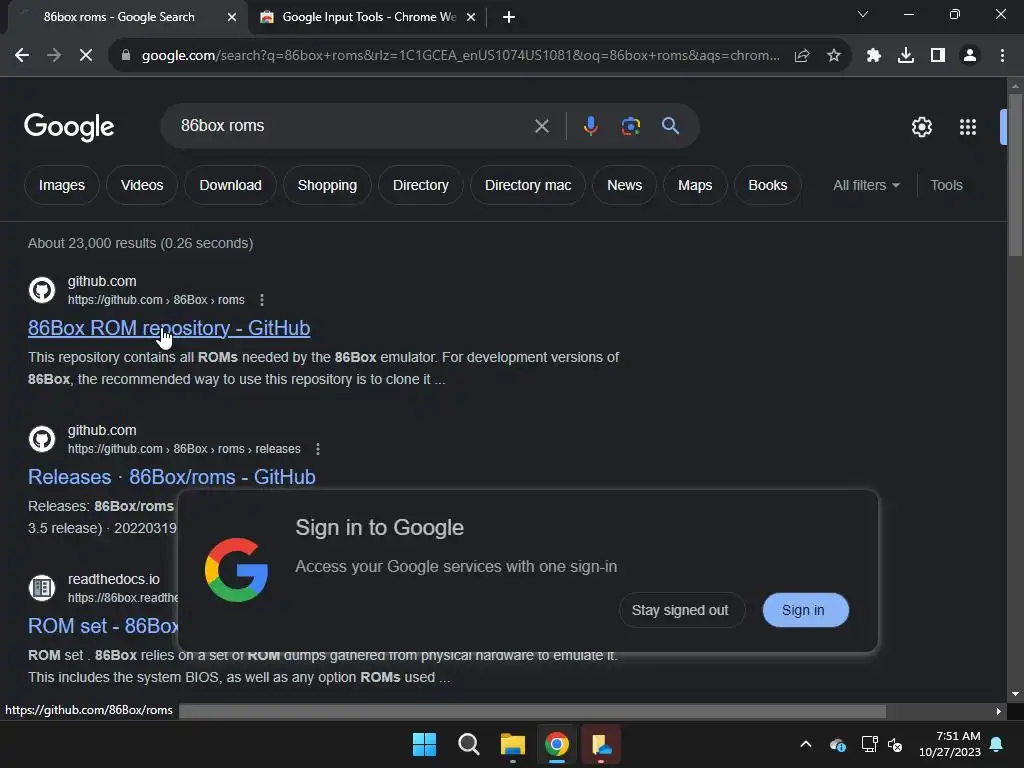The image size is (1024, 768).
Task: Open Windows taskbar search
Action: (x=468, y=744)
